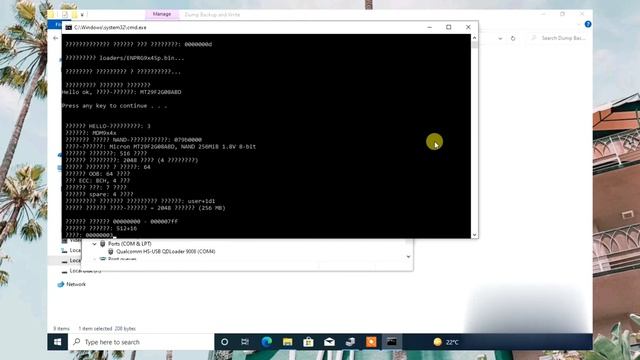Open the 22°C weather widget
This screenshot has height=360, width=640.
446,342
